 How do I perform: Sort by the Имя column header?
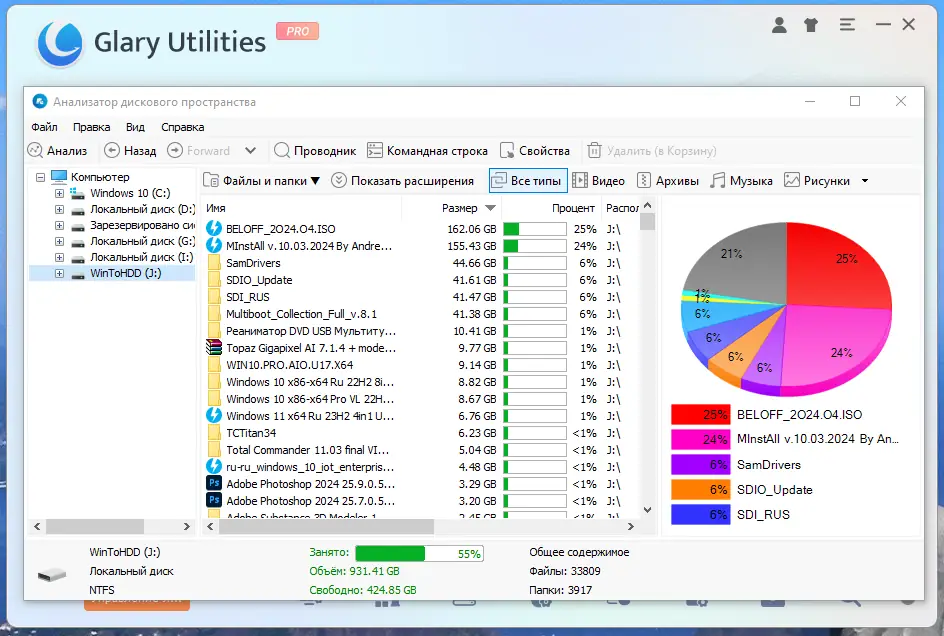click(302, 208)
